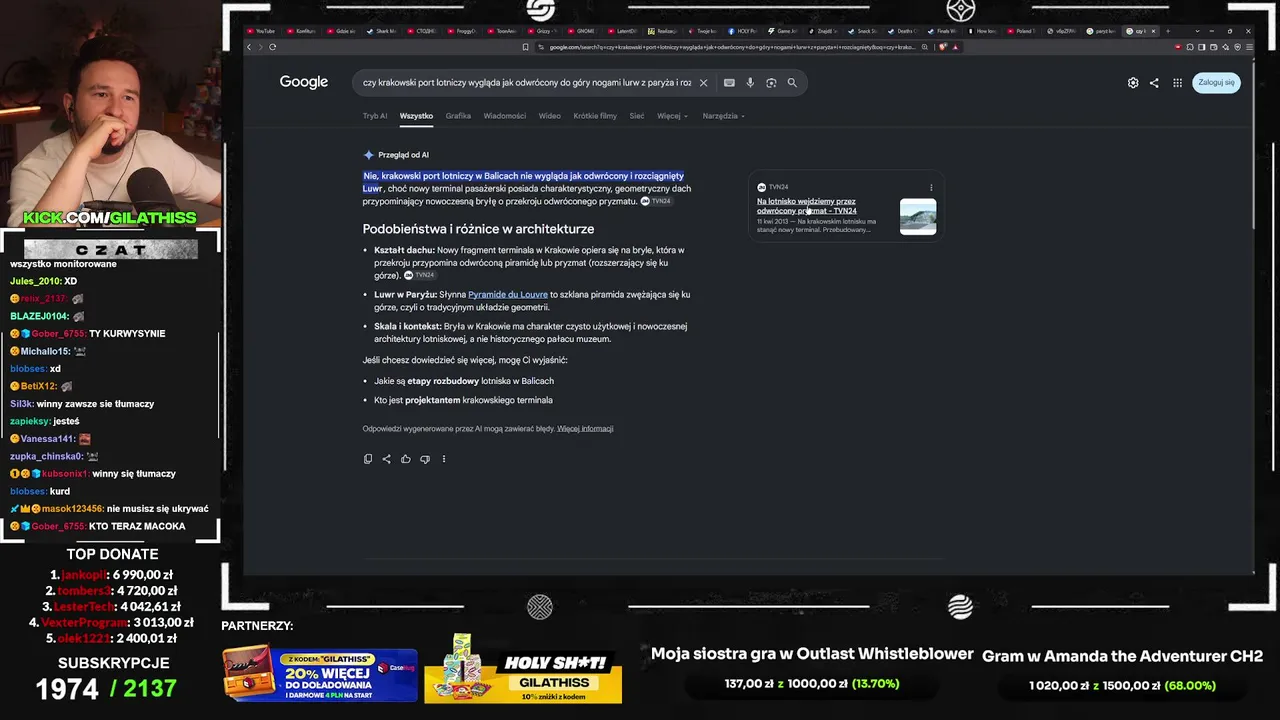
Task: Click the browser address bar URL
Action: pyautogui.click(x=732, y=47)
